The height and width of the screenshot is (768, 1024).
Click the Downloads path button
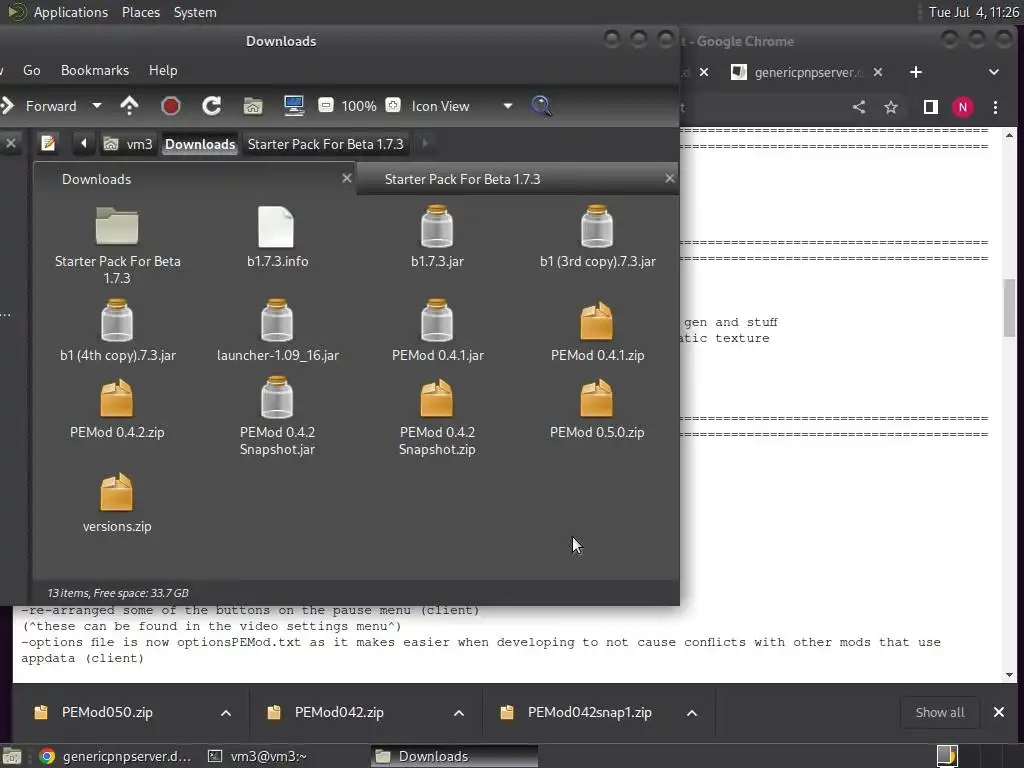click(x=200, y=144)
